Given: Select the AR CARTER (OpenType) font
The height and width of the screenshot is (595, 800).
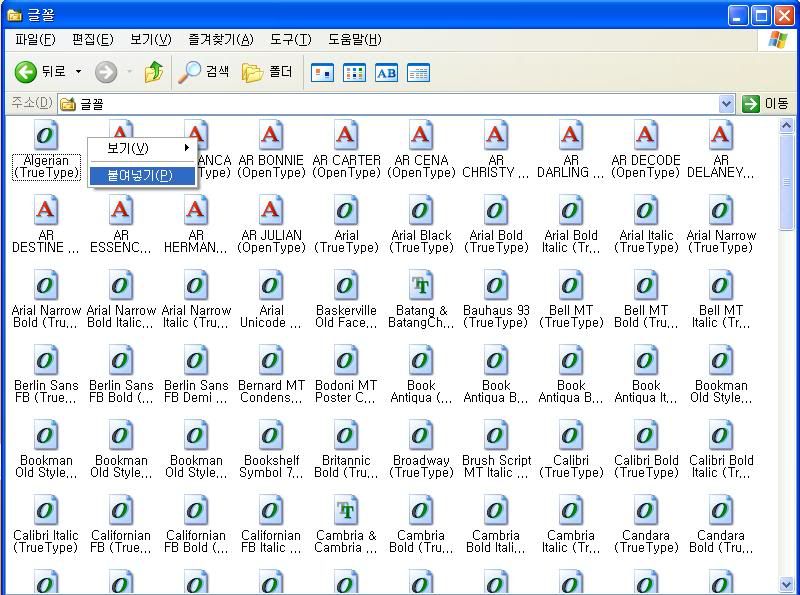Looking at the screenshot, I should pos(346,150).
